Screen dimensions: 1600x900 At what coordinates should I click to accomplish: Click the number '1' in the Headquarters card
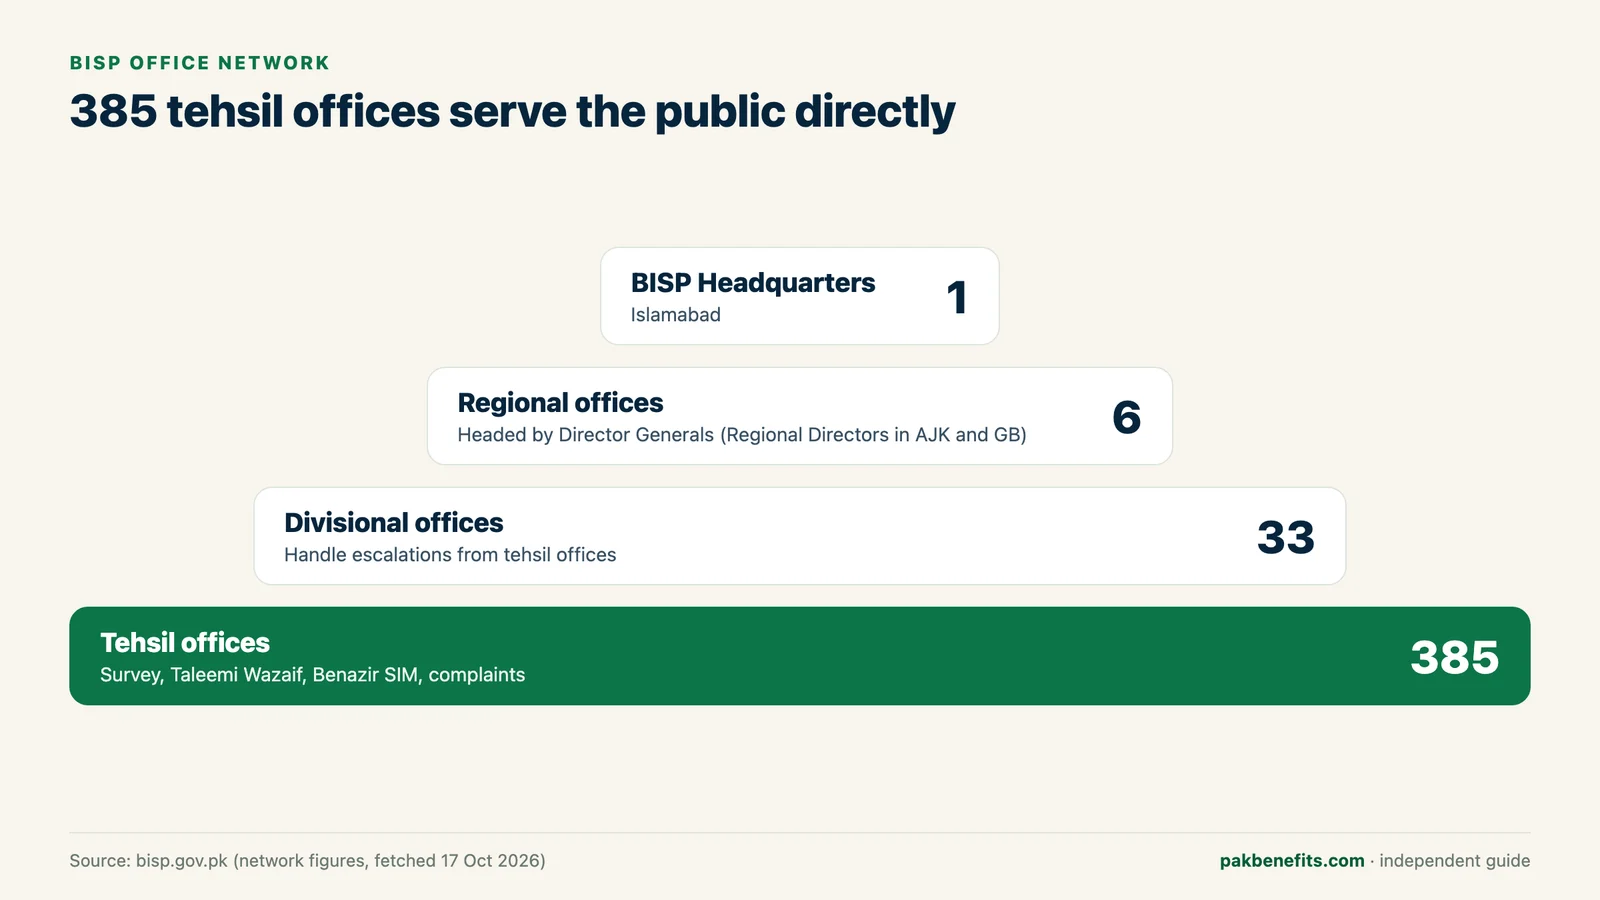click(x=957, y=297)
